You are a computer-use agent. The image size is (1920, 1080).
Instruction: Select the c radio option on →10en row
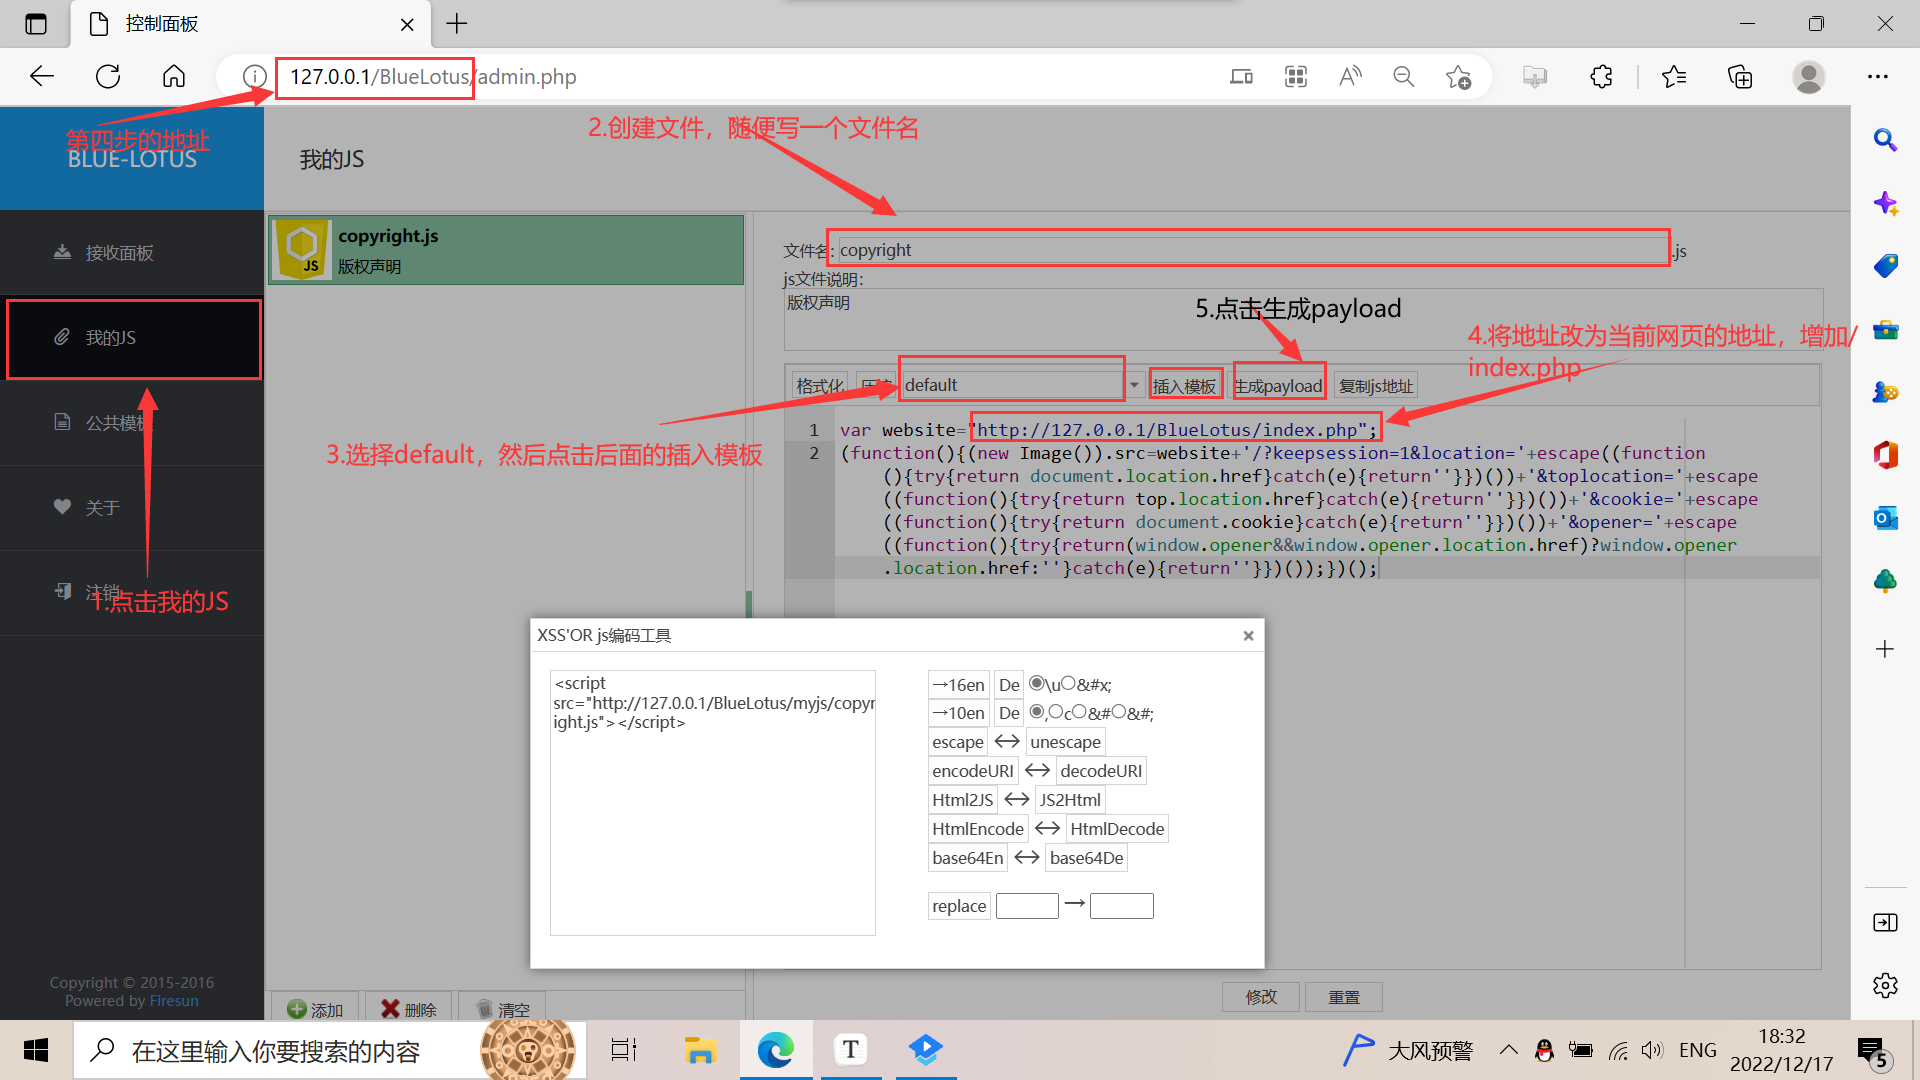click(x=1056, y=712)
